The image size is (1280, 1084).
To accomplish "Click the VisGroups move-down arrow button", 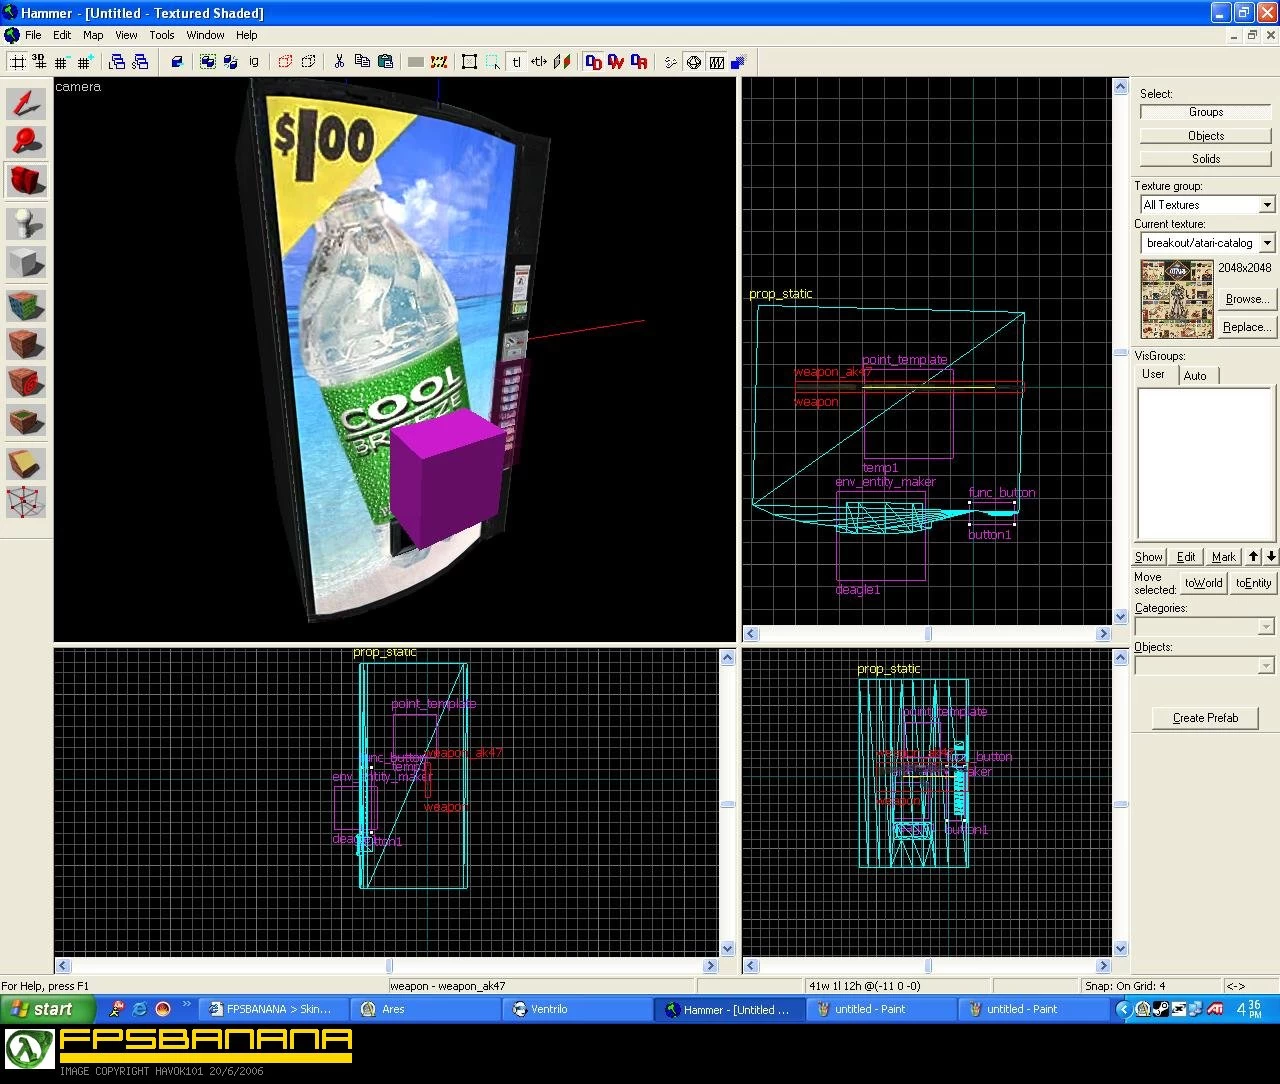I will point(1271,557).
